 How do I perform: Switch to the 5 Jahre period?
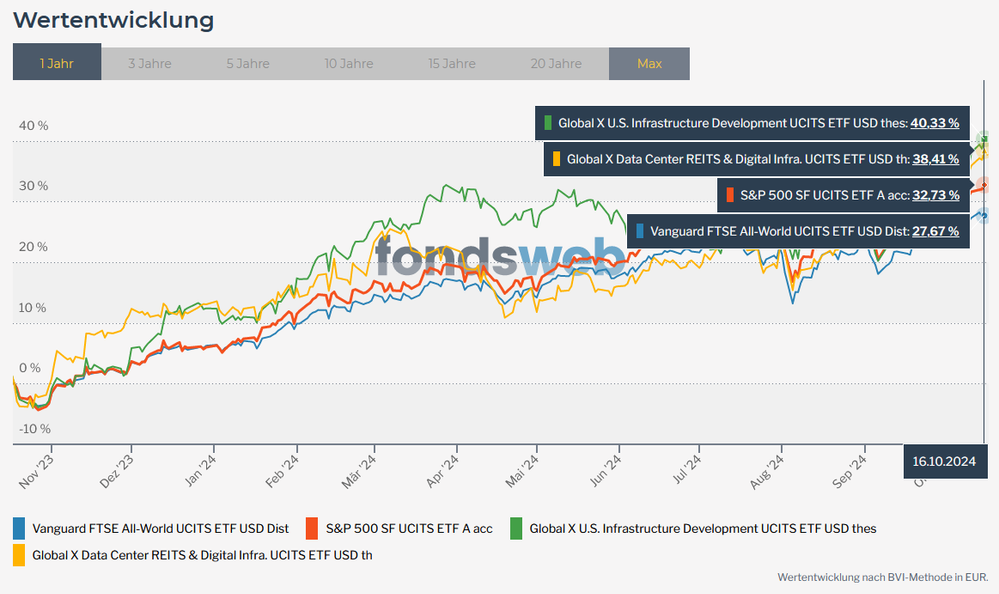point(248,64)
